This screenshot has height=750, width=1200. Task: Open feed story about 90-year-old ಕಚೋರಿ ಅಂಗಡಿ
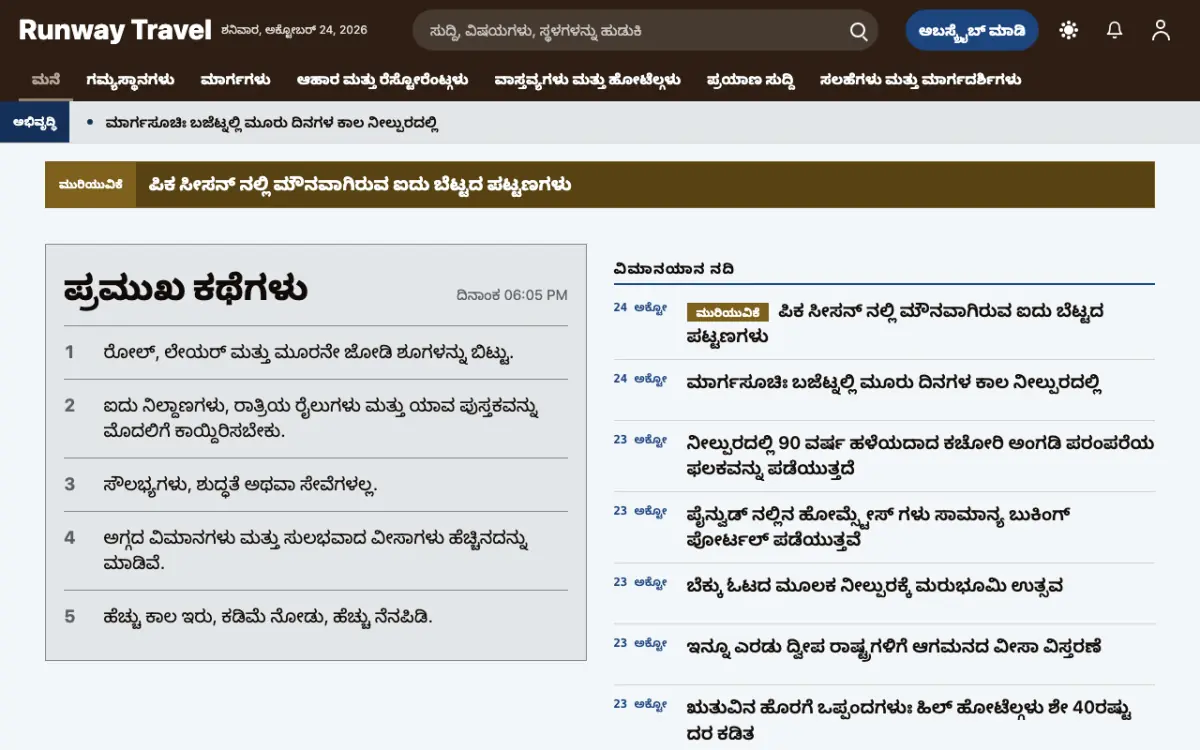coord(920,455)
